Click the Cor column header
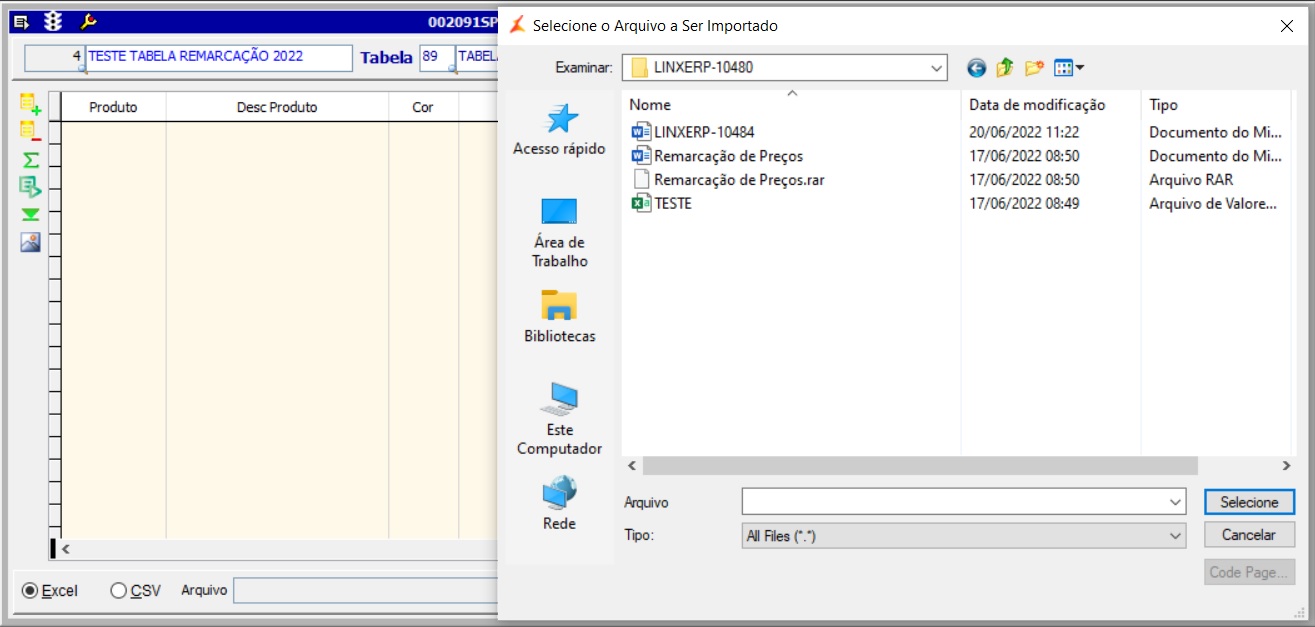This screenshot has height=627, width=1315. coord(423,107)
